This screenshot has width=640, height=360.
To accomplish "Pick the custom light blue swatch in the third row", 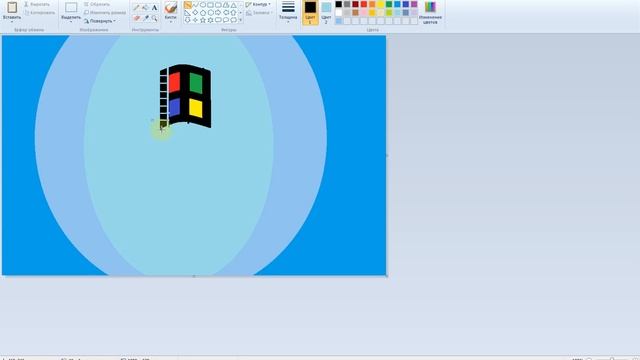I will (x=339, y=21).
